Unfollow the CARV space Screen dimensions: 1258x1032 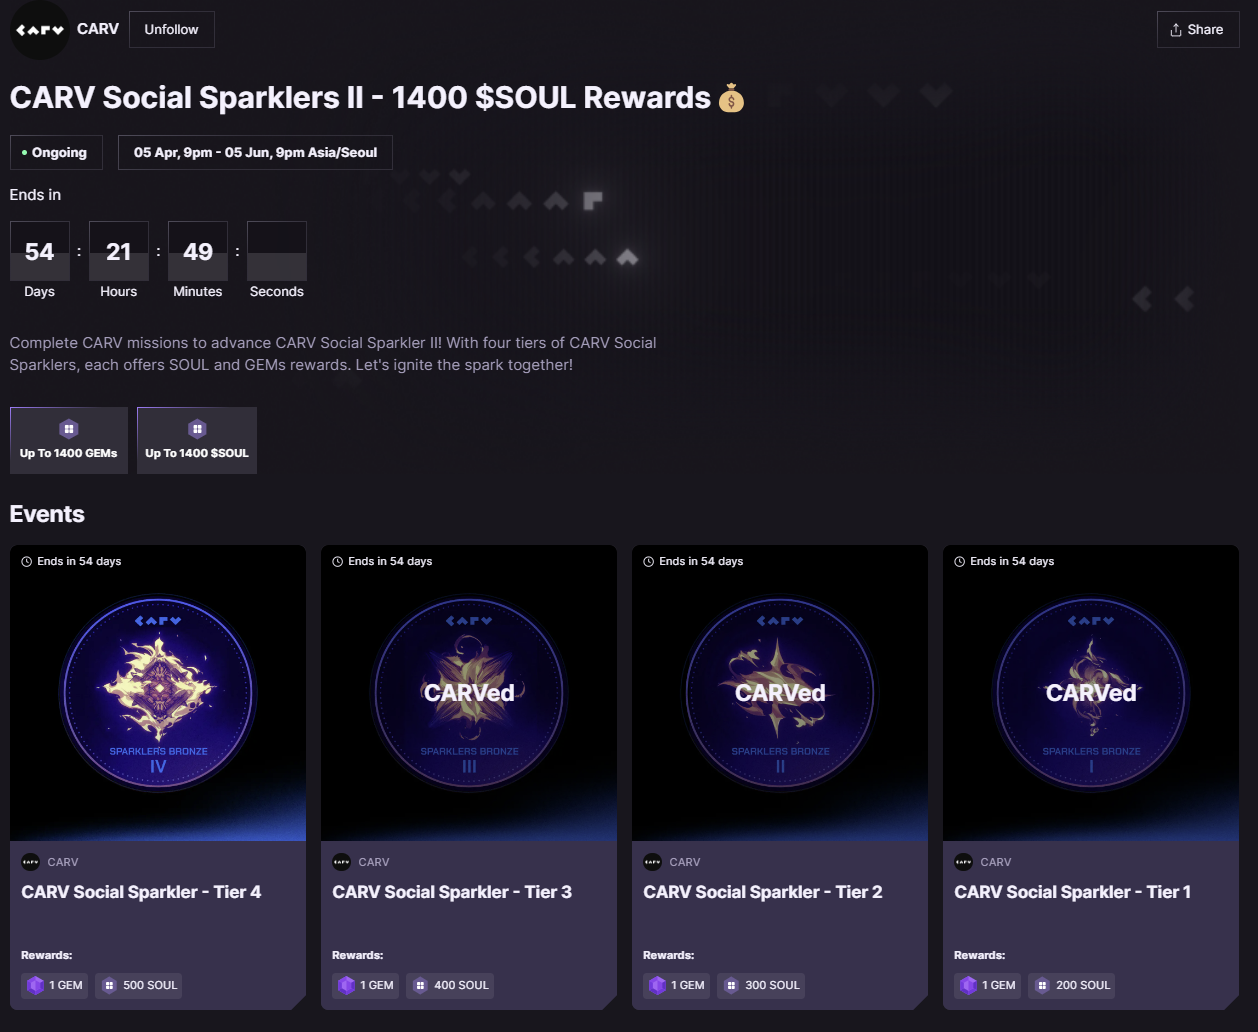172,30
